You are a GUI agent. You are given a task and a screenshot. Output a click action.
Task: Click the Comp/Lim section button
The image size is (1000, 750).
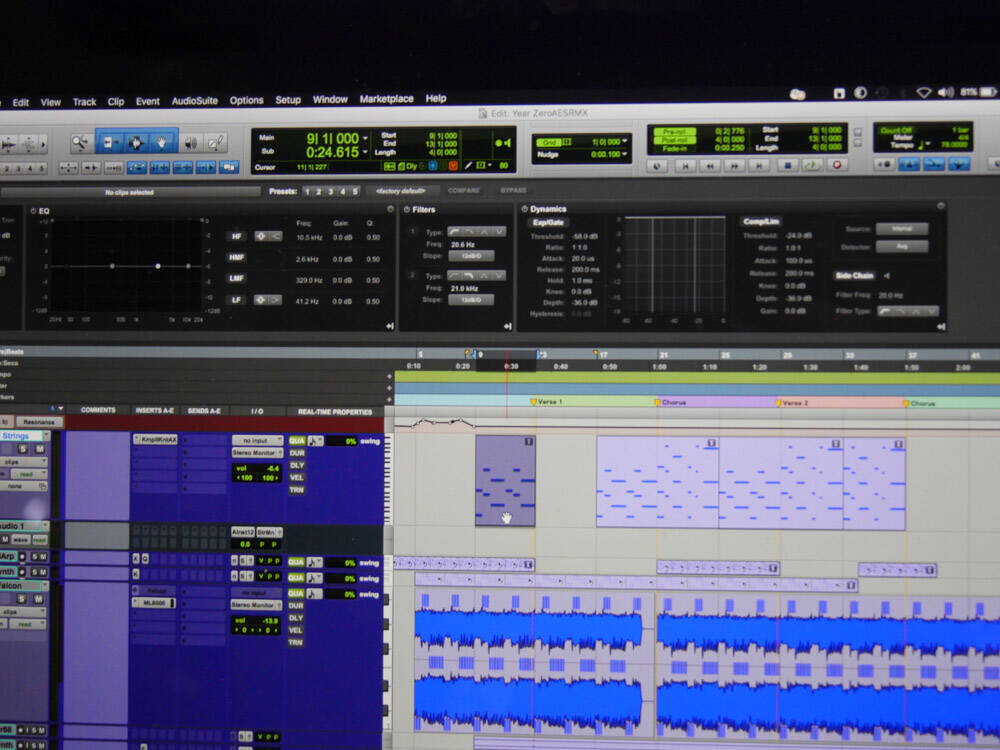[761, 221]
